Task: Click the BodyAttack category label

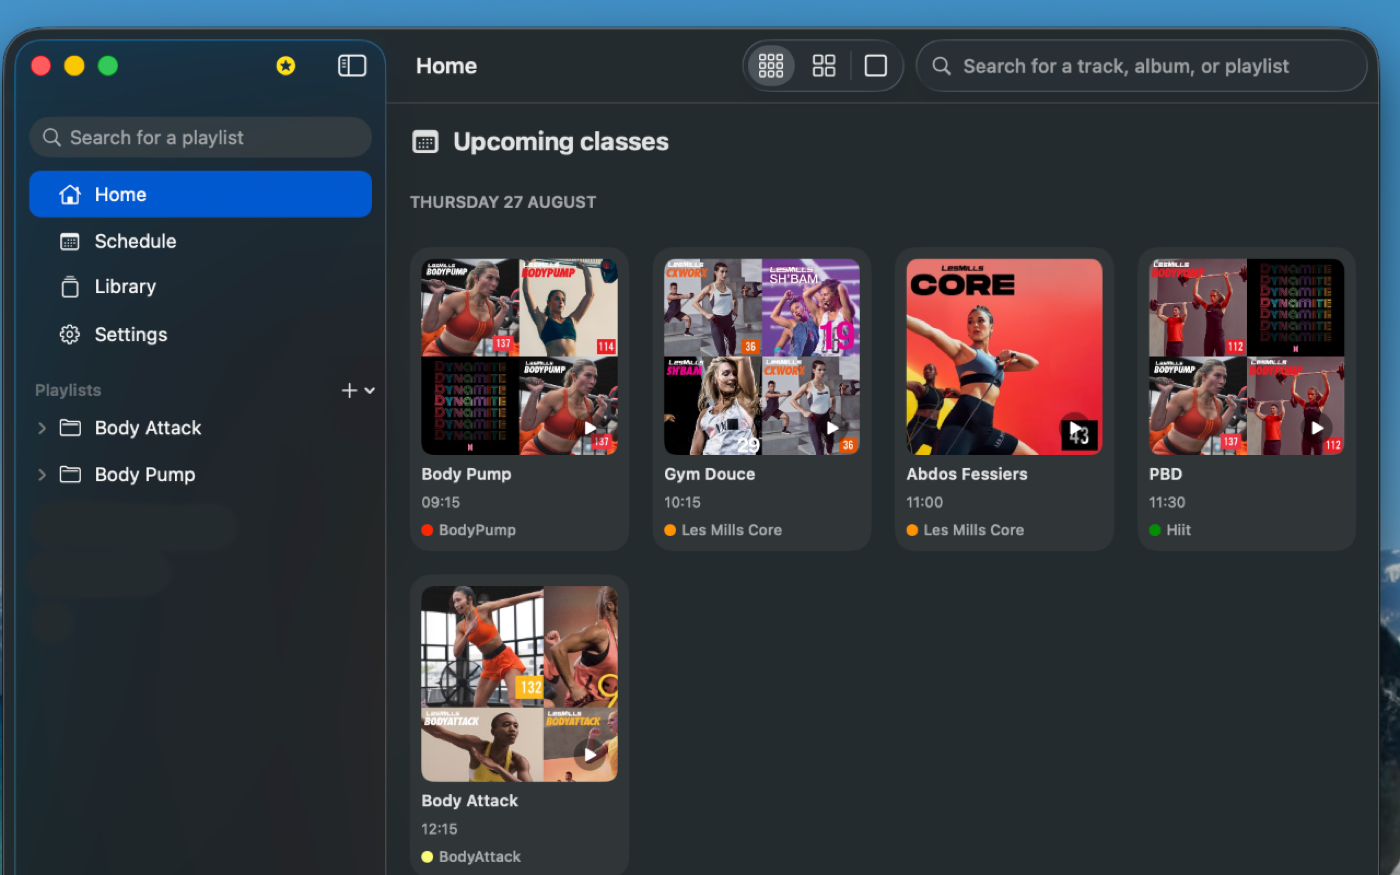Action: click(x=479, y=857)
